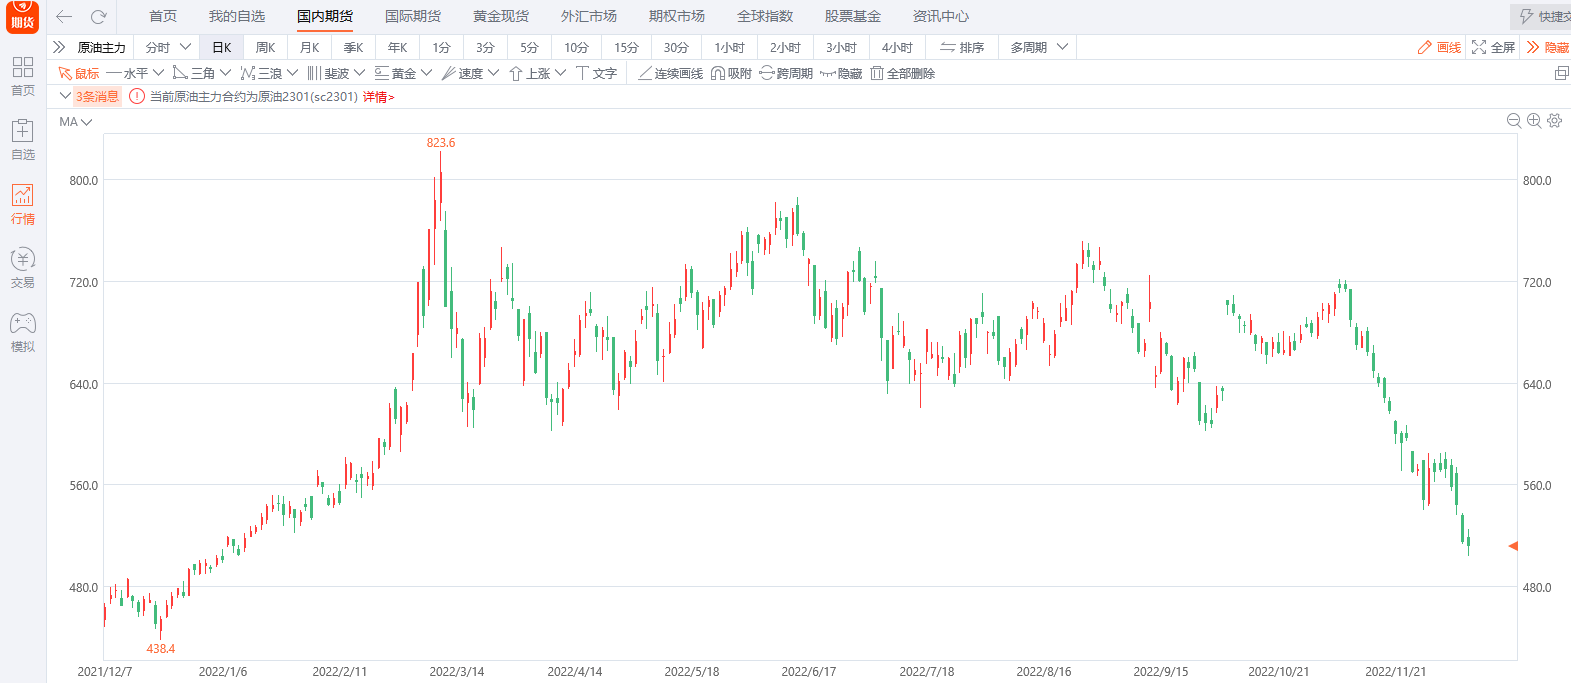Select the 周K weekly candlestick period
The height and width of the screenshot is (683, 1571).
click(x=265, y=47)
